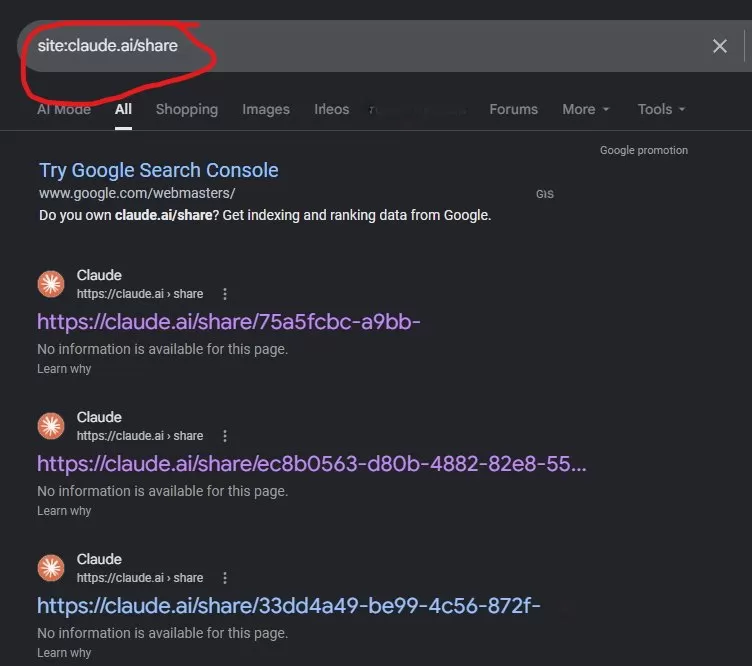Clear the search box with the X icon
Screen dimensions: 752x666
[x=719, y=46]
